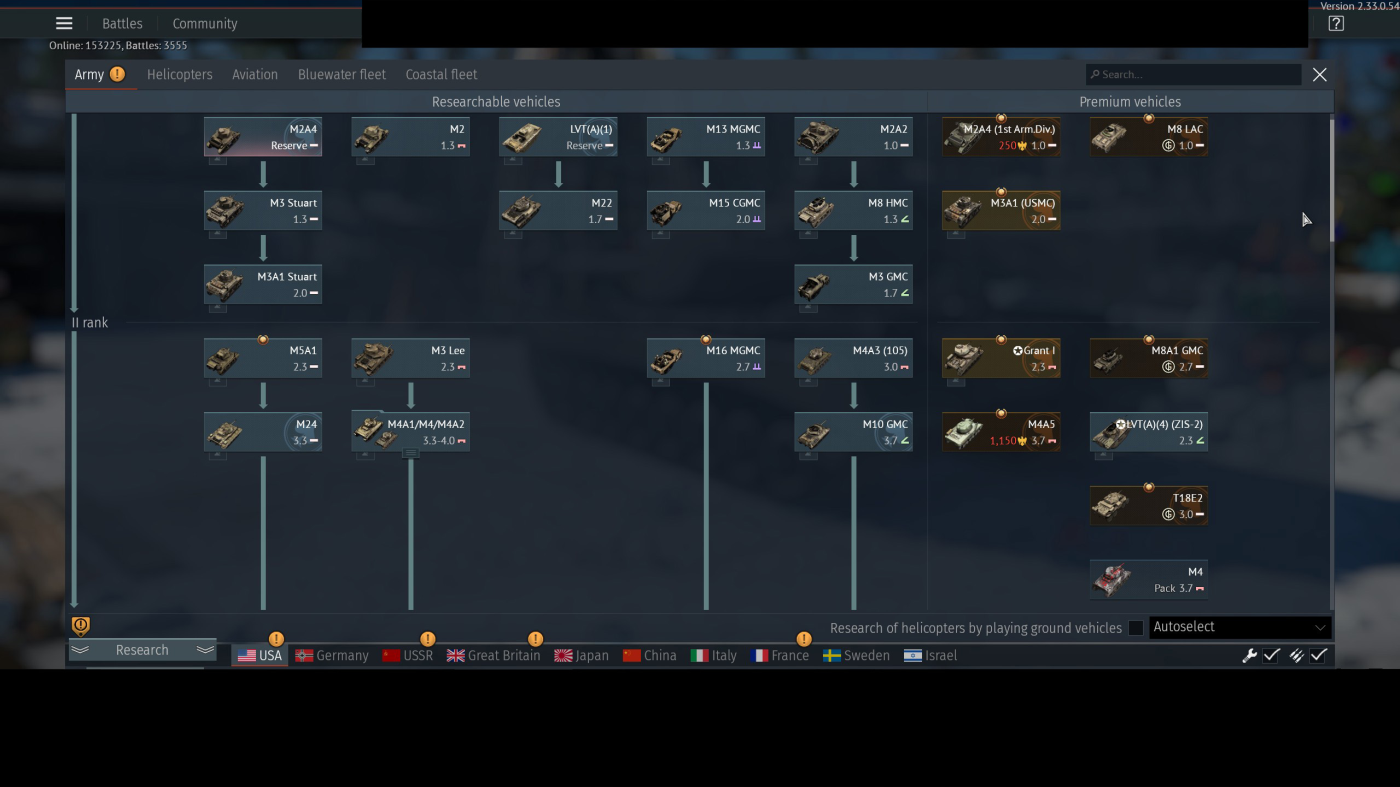Image resolution: width=1400 pixels, height=787 pixels.
Task: Select the Israel nation tab
Action: click(930, 656)
